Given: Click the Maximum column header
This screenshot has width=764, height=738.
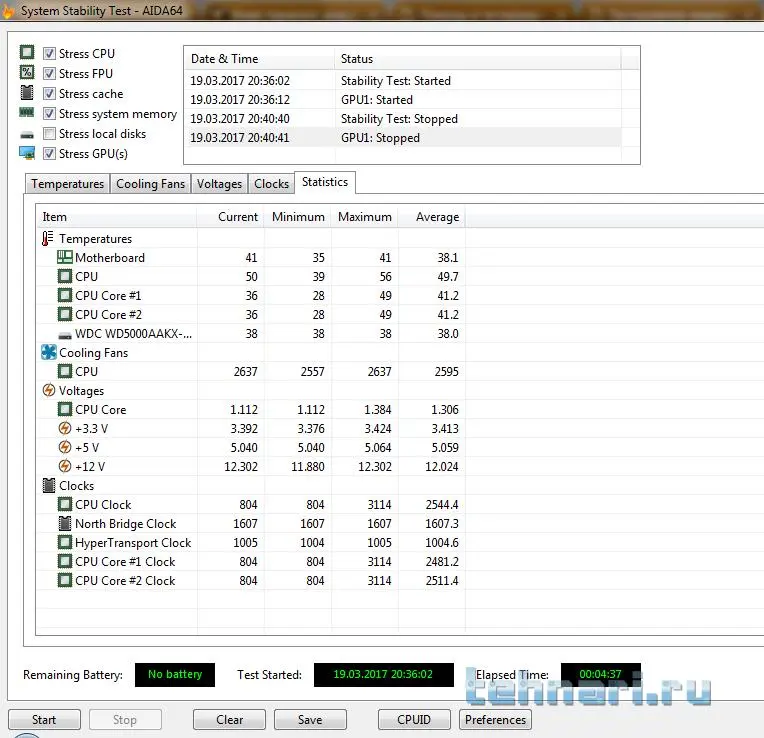Looking at the screenshot, I should coord(364,217).
